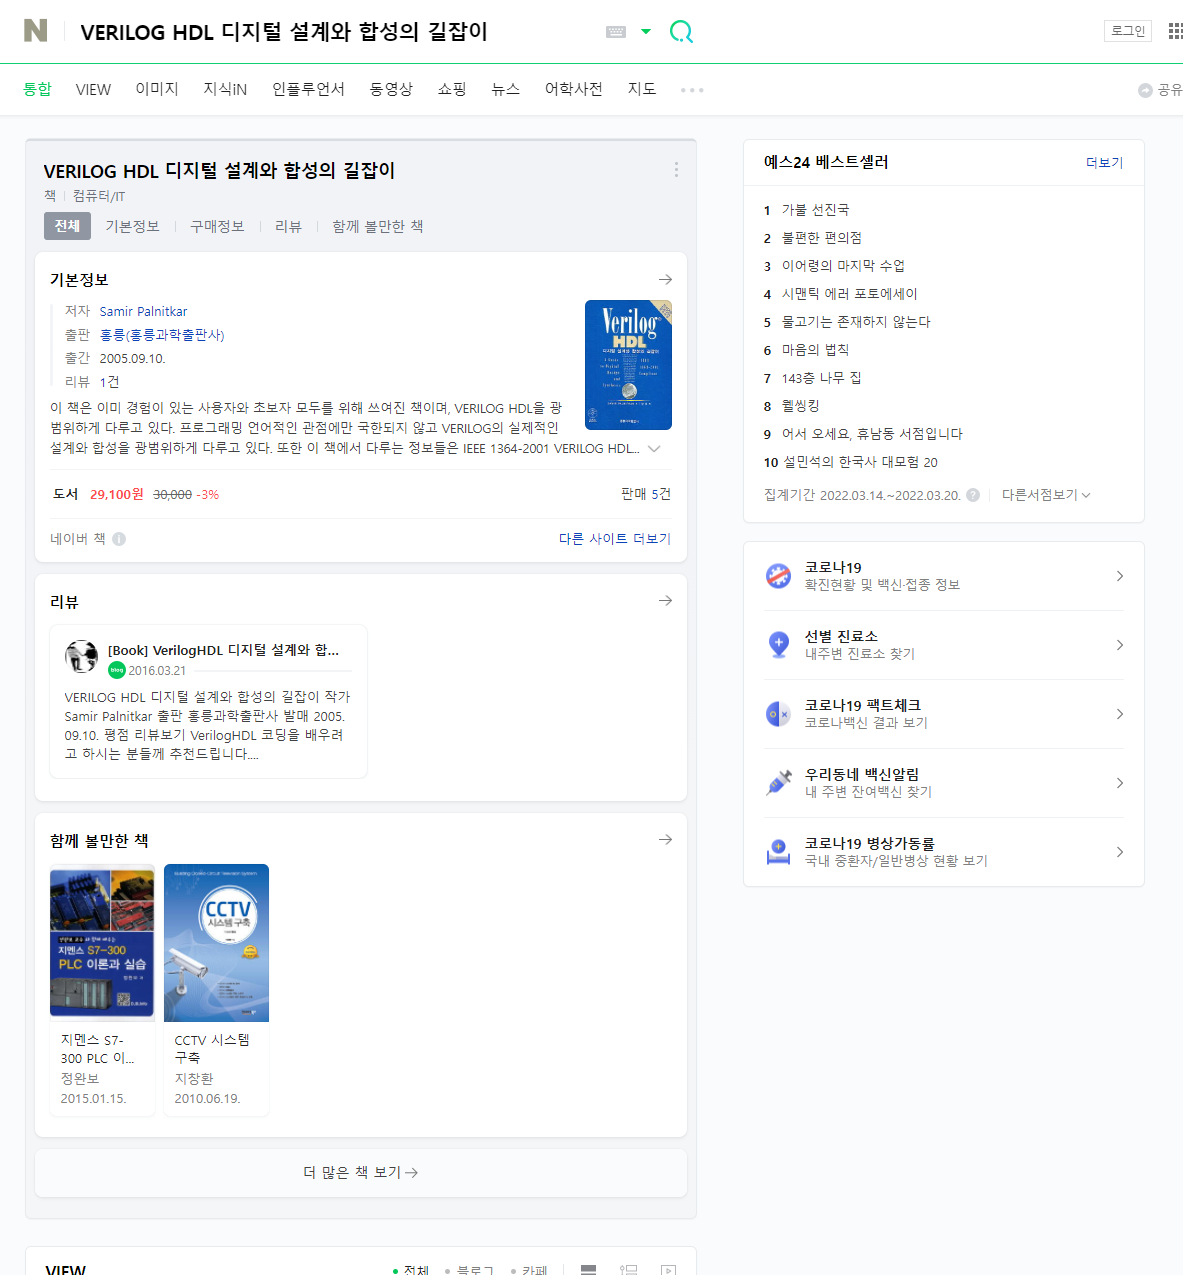The height and width of the screenshot is (1275, 1183).
Task: Click 더보기 in 예스24 베스트셀러
Action: [1105, 163]
